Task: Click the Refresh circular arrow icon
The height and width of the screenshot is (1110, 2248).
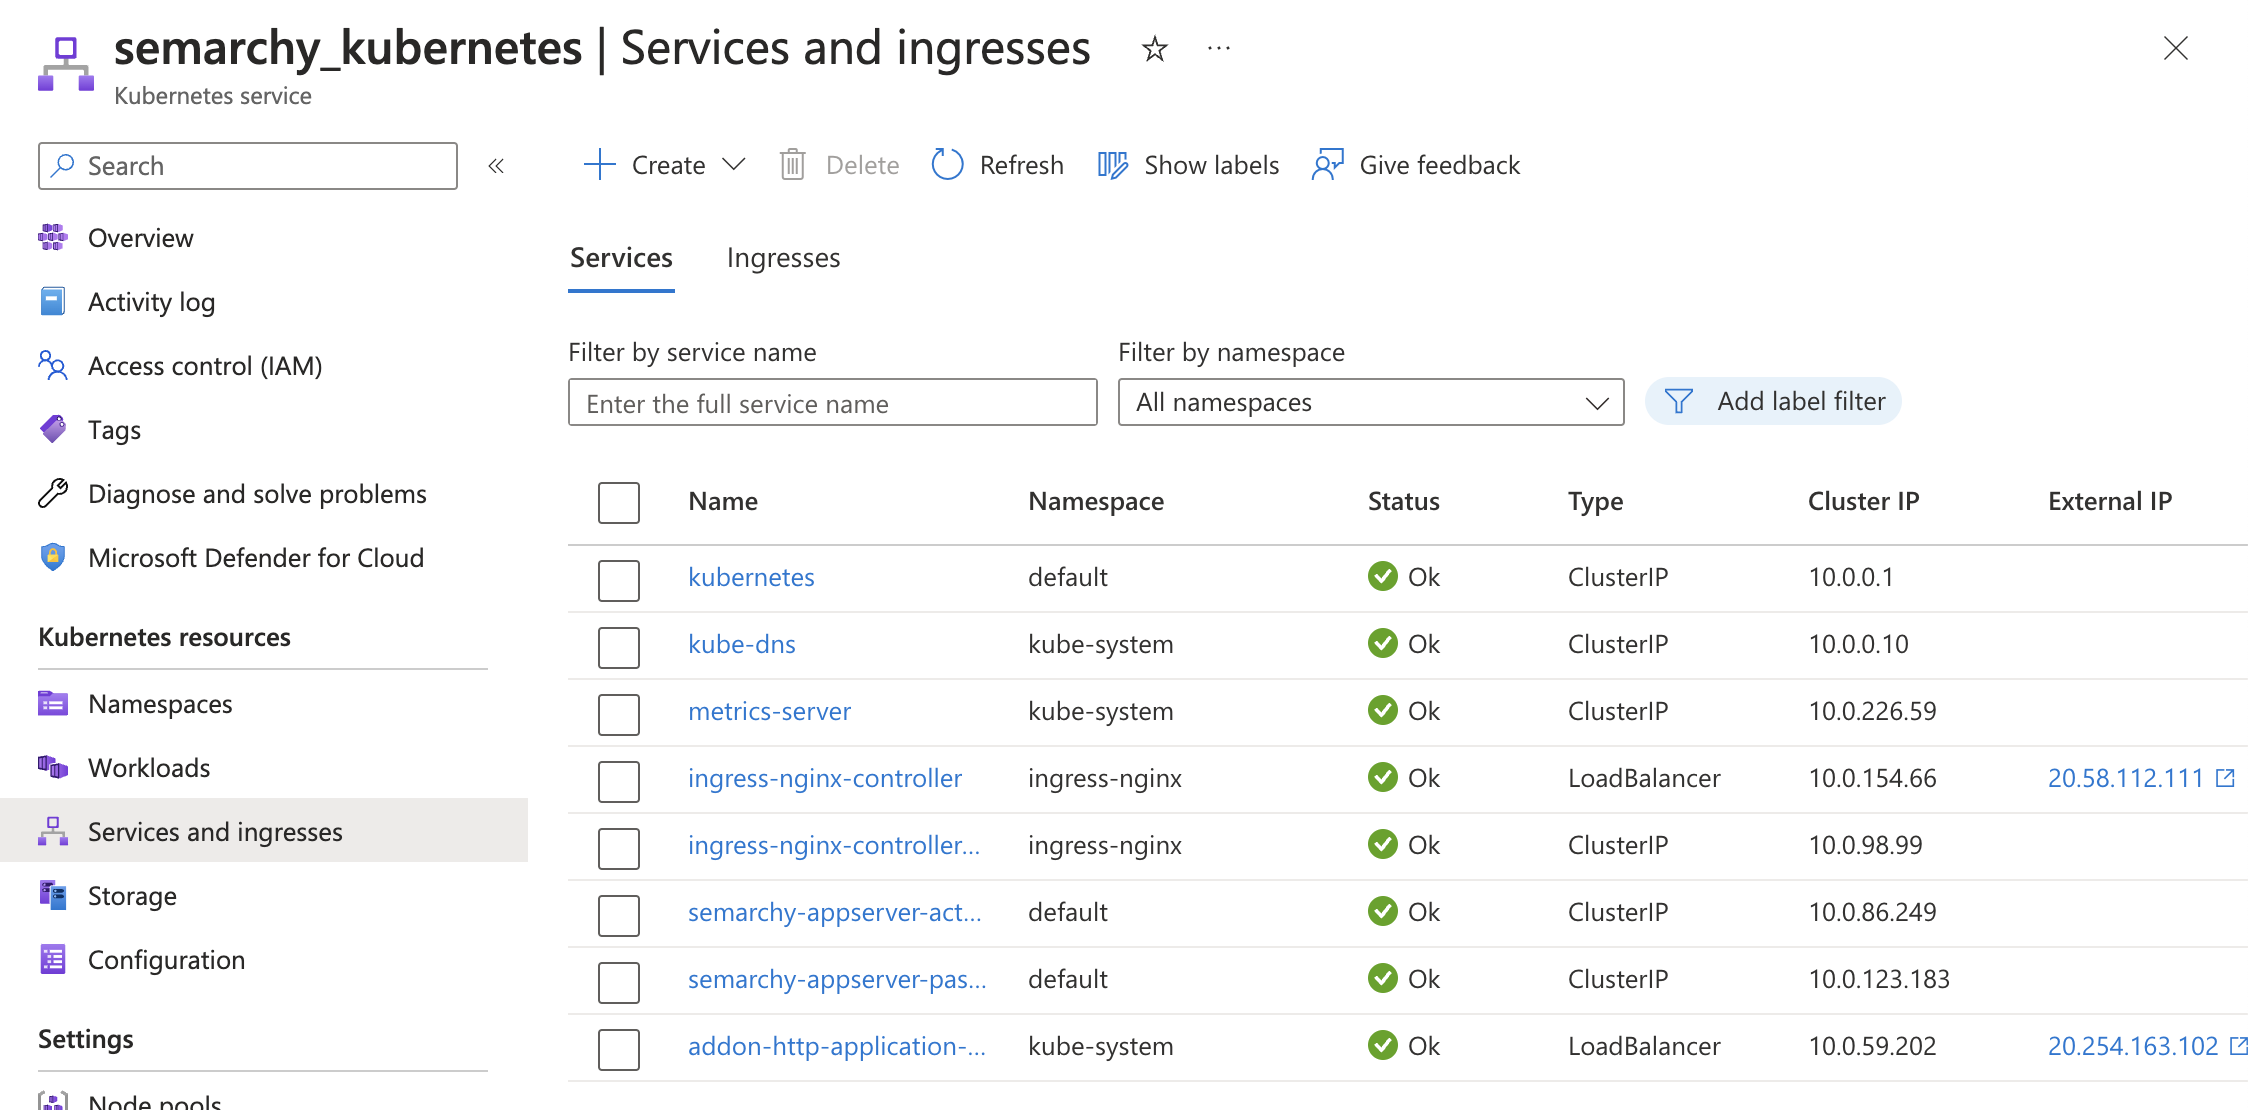Action: (947, 165)
